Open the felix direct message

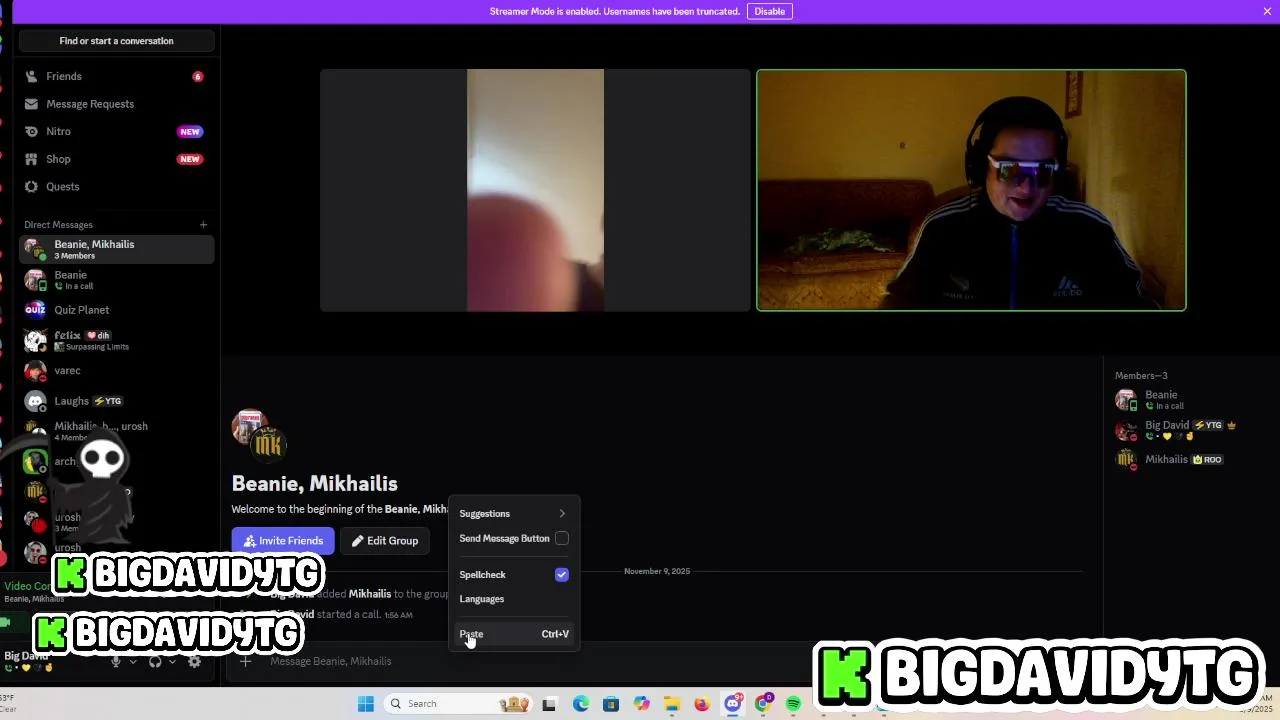tap(116, 340)
